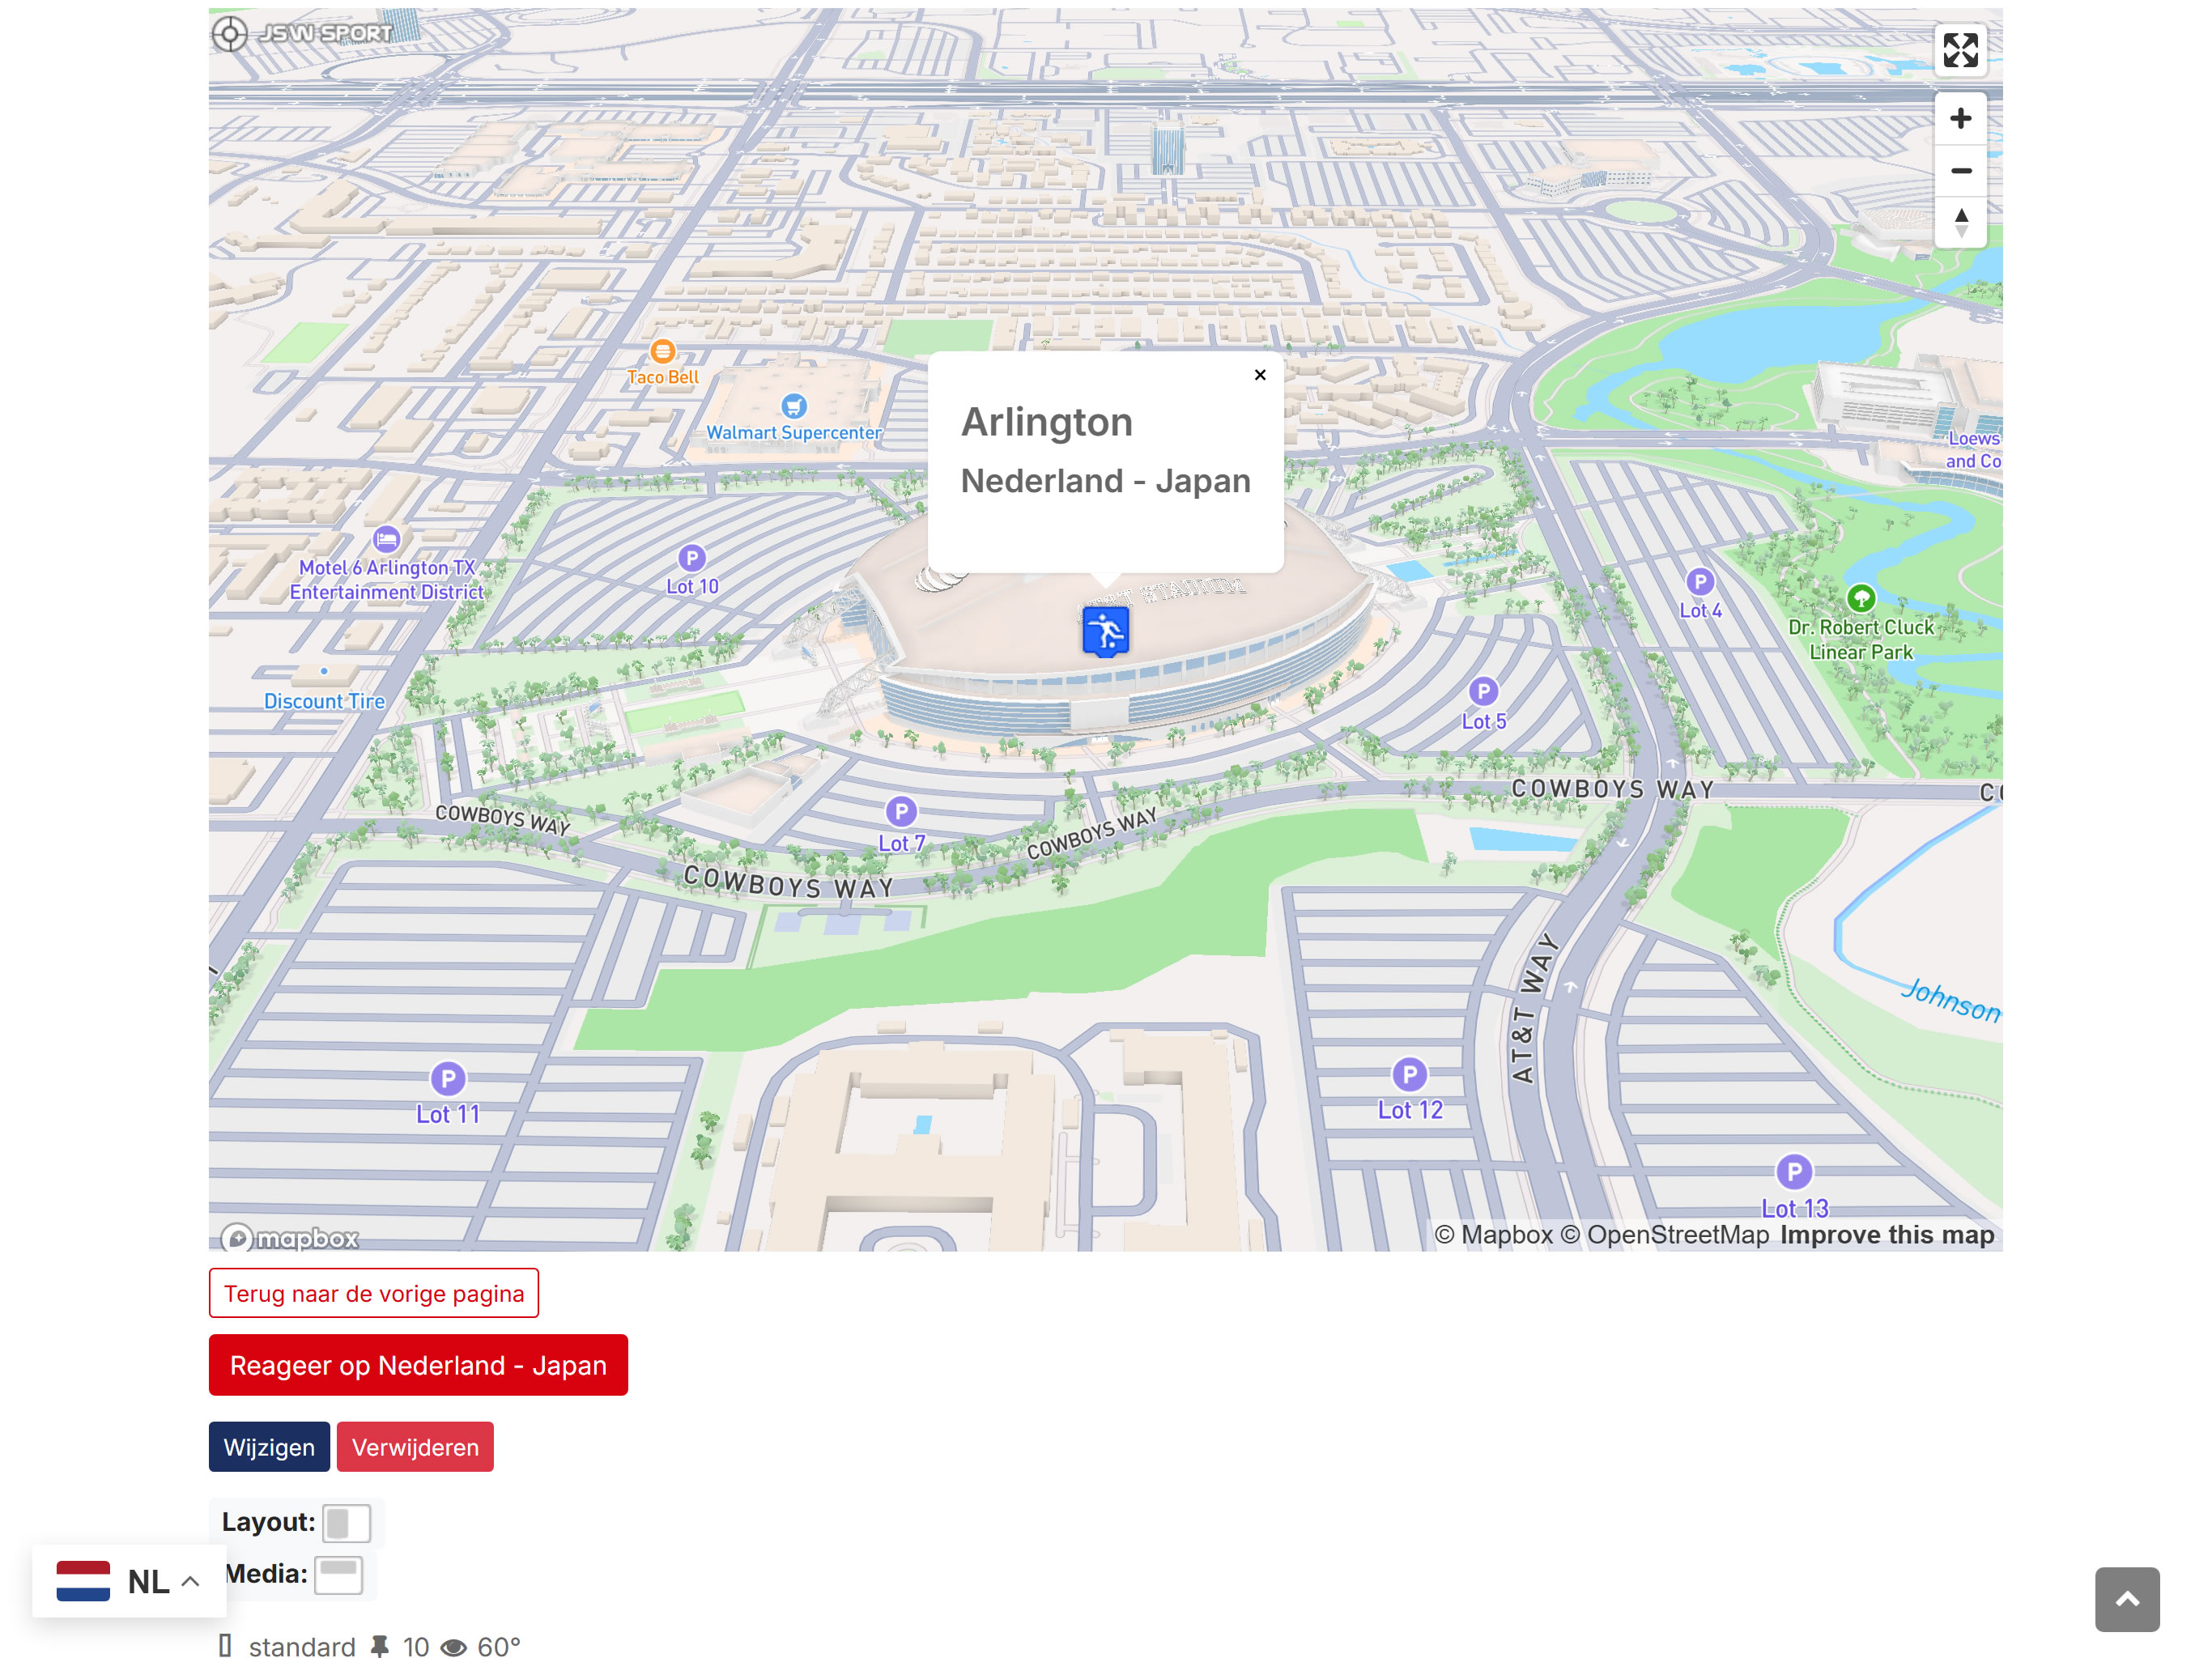This screenshot has width=2212, height=1658.
Task: Close the Arlington popup
Action: tap(1260, 375)
